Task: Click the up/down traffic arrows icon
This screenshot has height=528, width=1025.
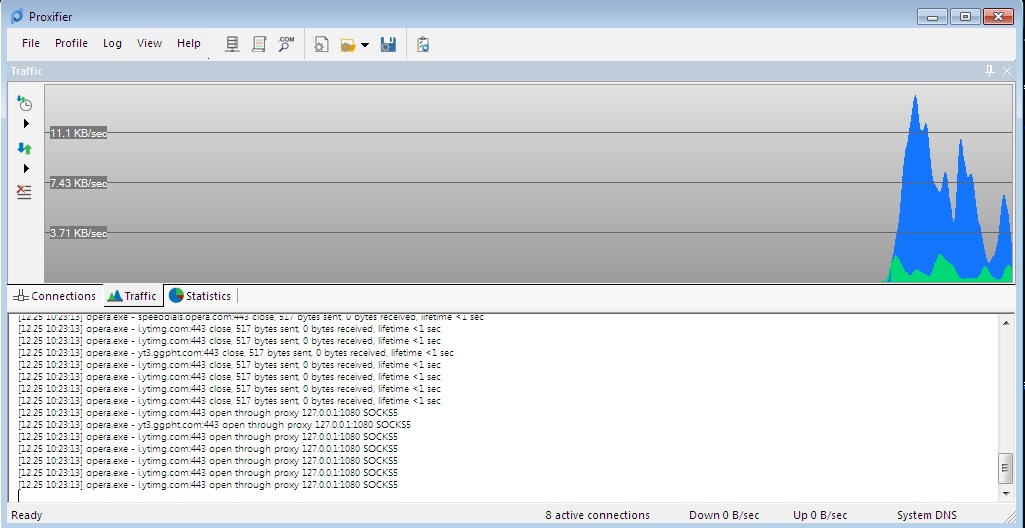Action: (x=24, y=148)
